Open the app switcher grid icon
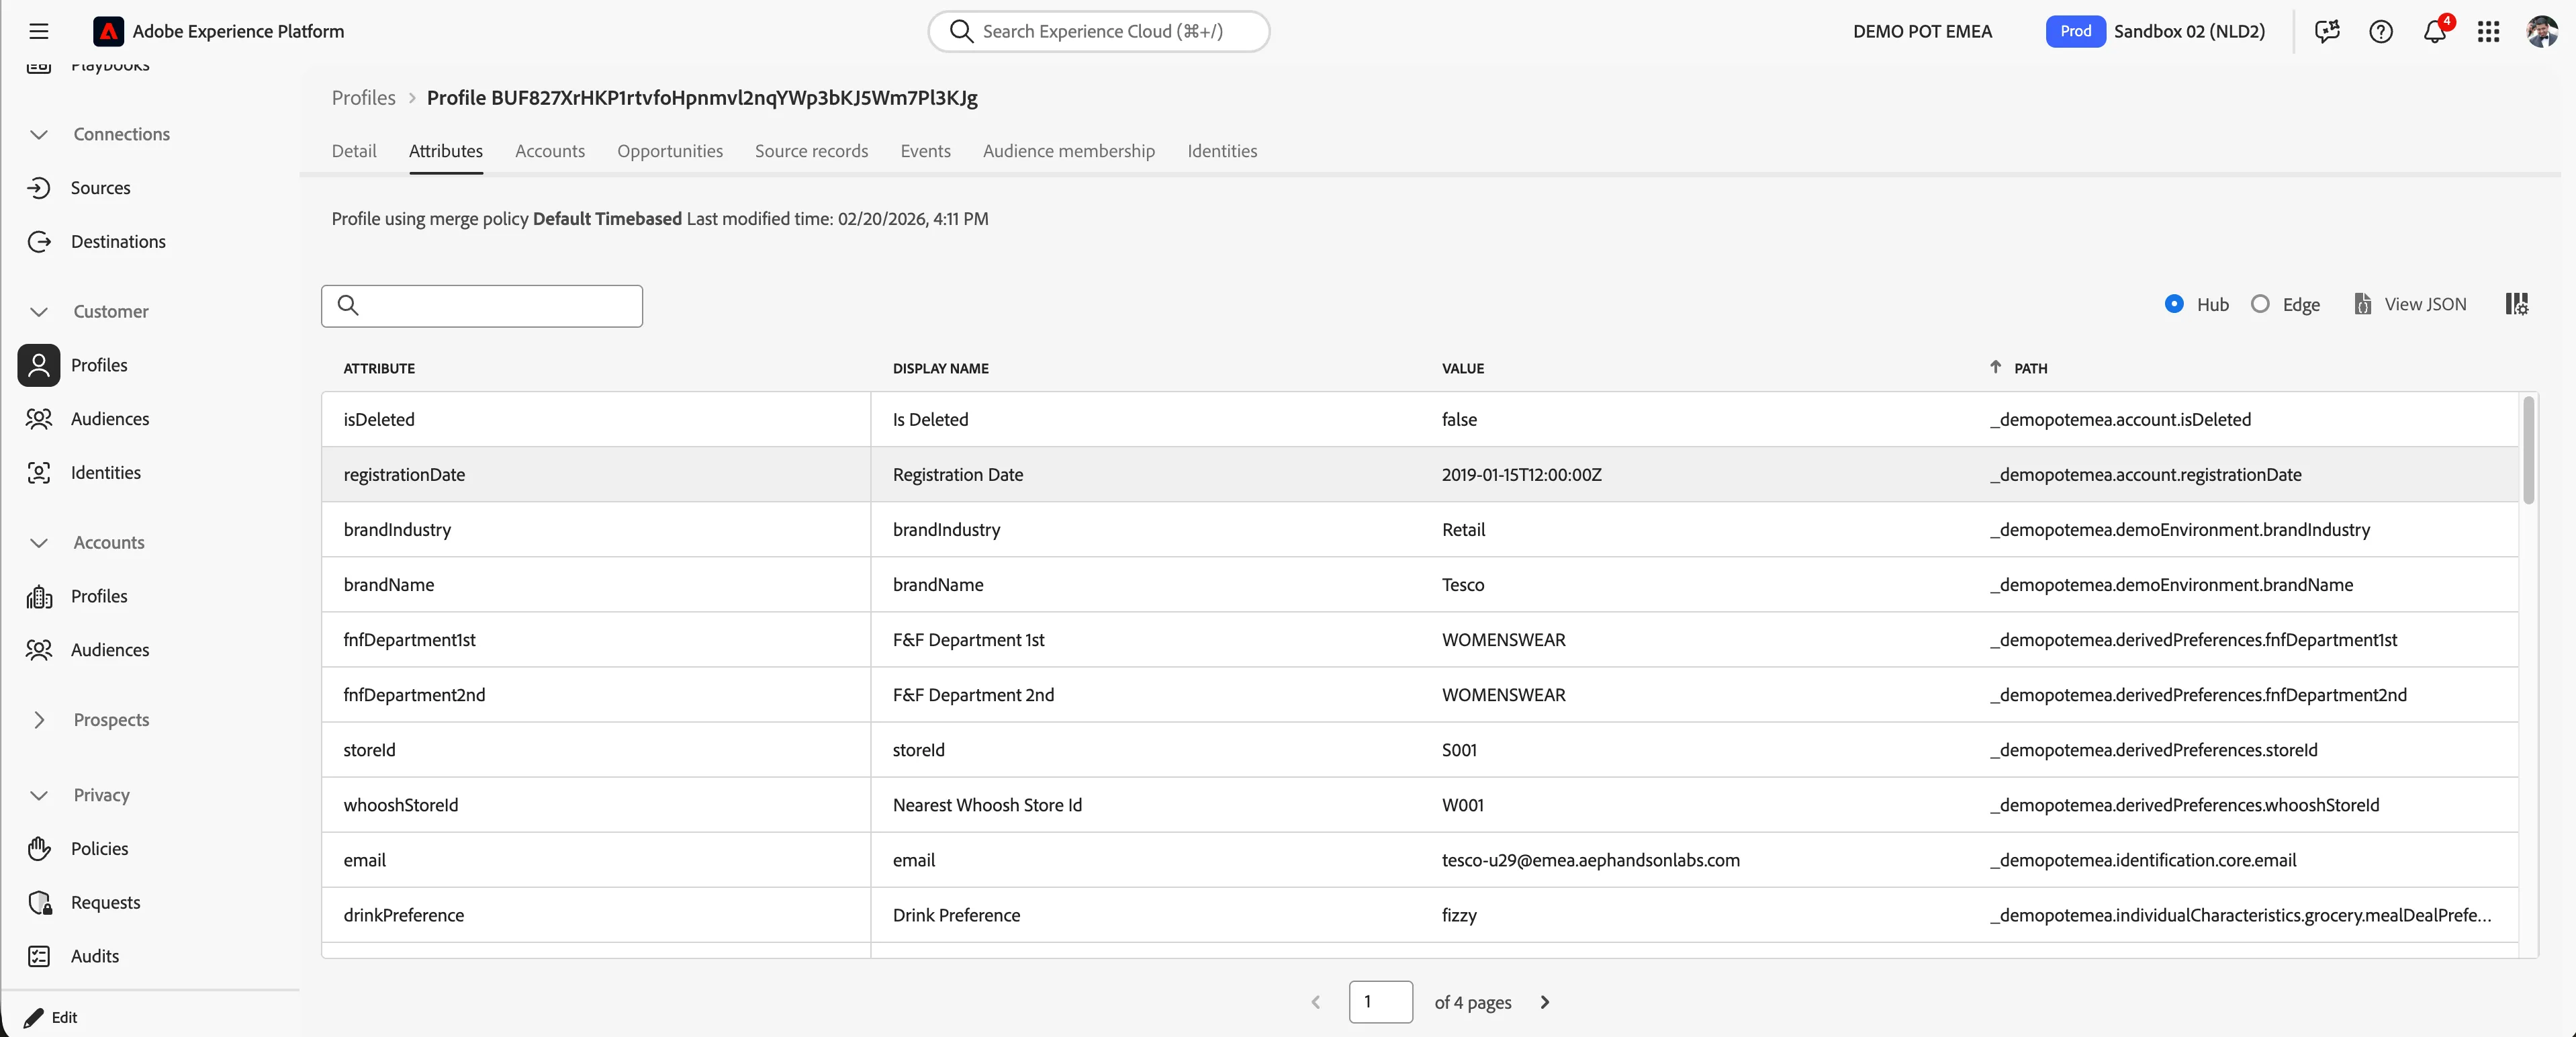 [2489, 31]
